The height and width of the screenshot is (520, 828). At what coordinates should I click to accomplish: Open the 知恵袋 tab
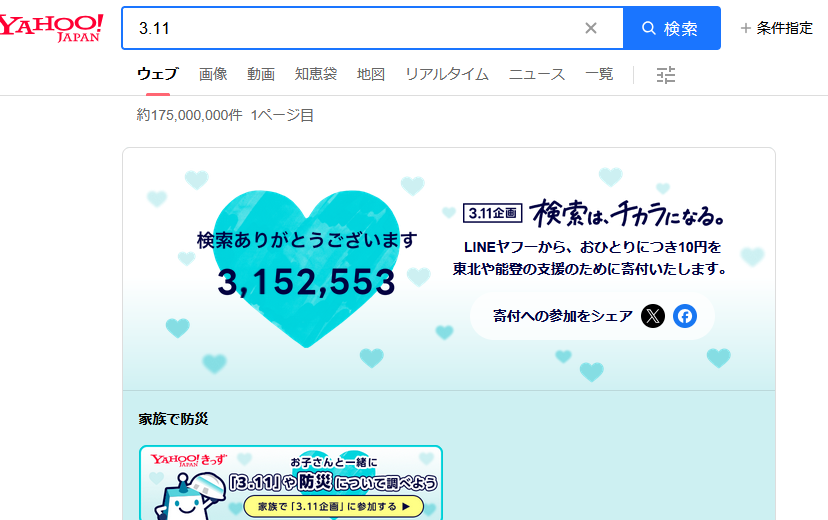[x=316, y=74]
